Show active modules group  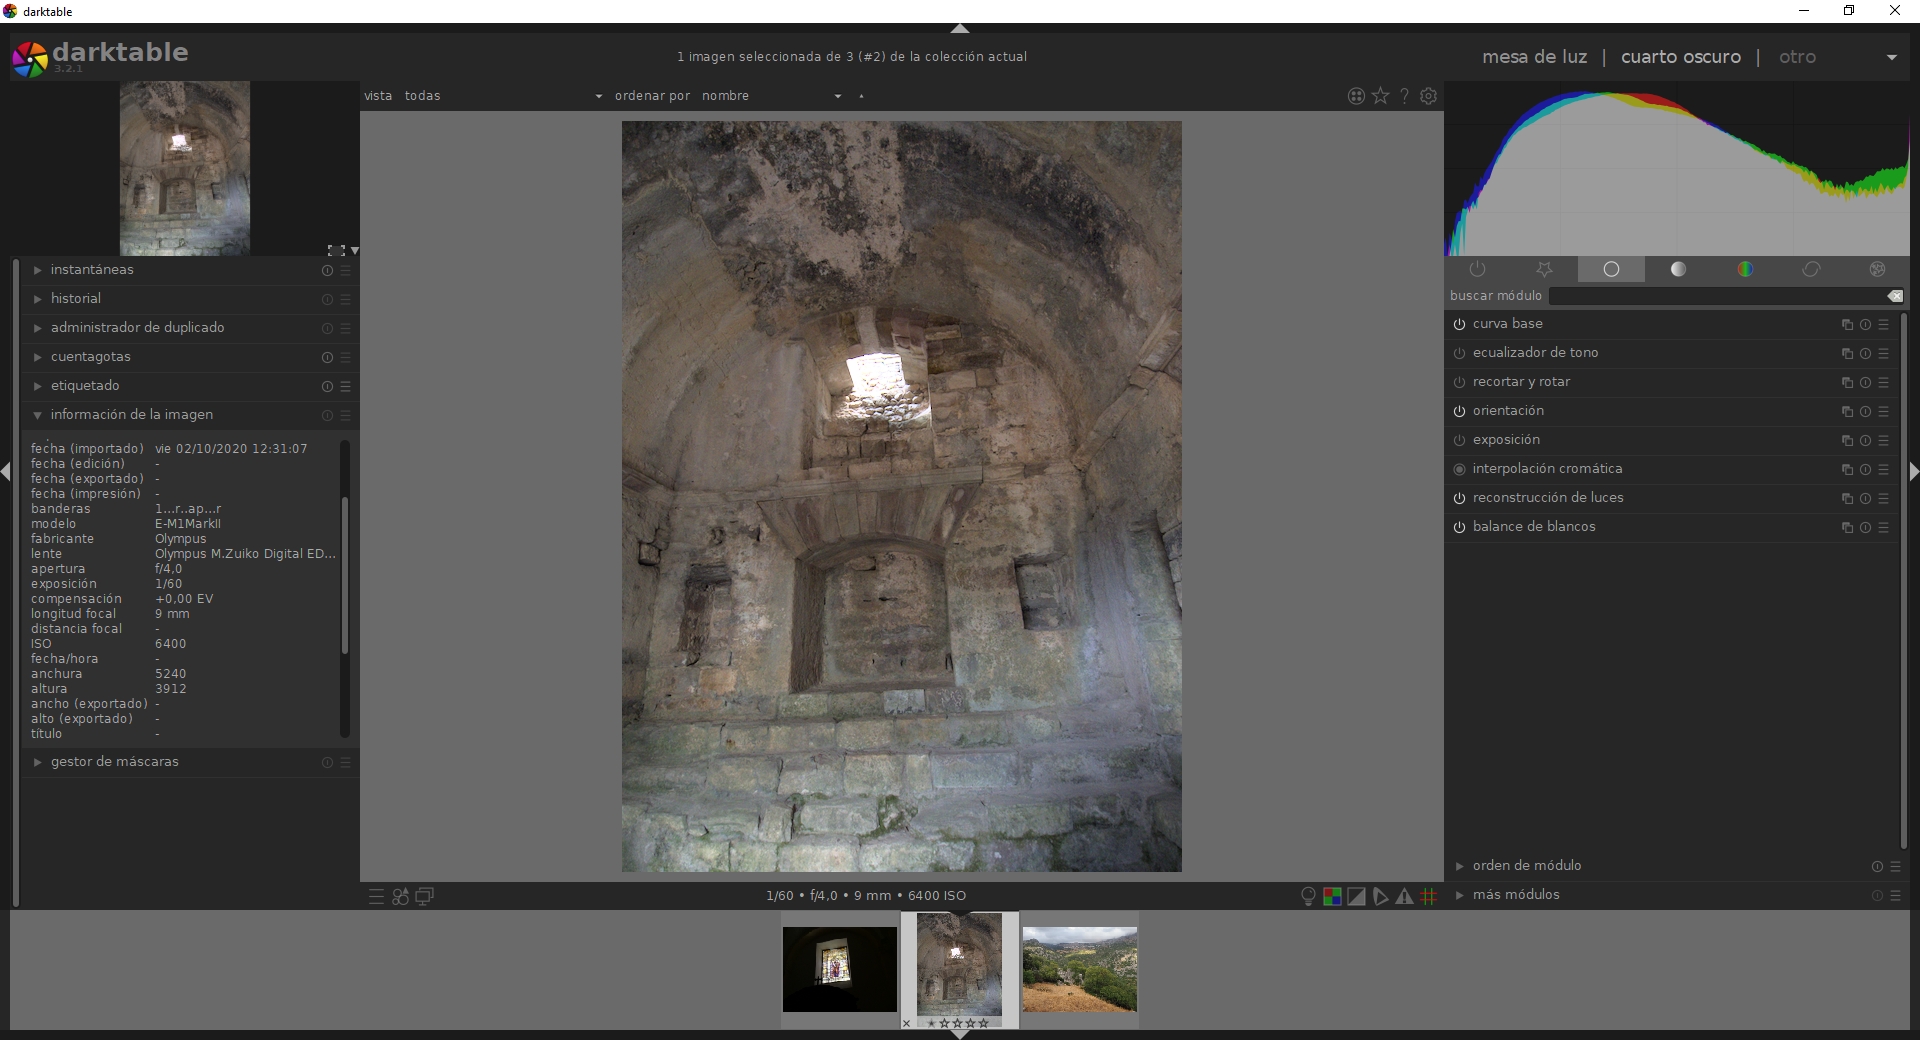point(1478,269)
